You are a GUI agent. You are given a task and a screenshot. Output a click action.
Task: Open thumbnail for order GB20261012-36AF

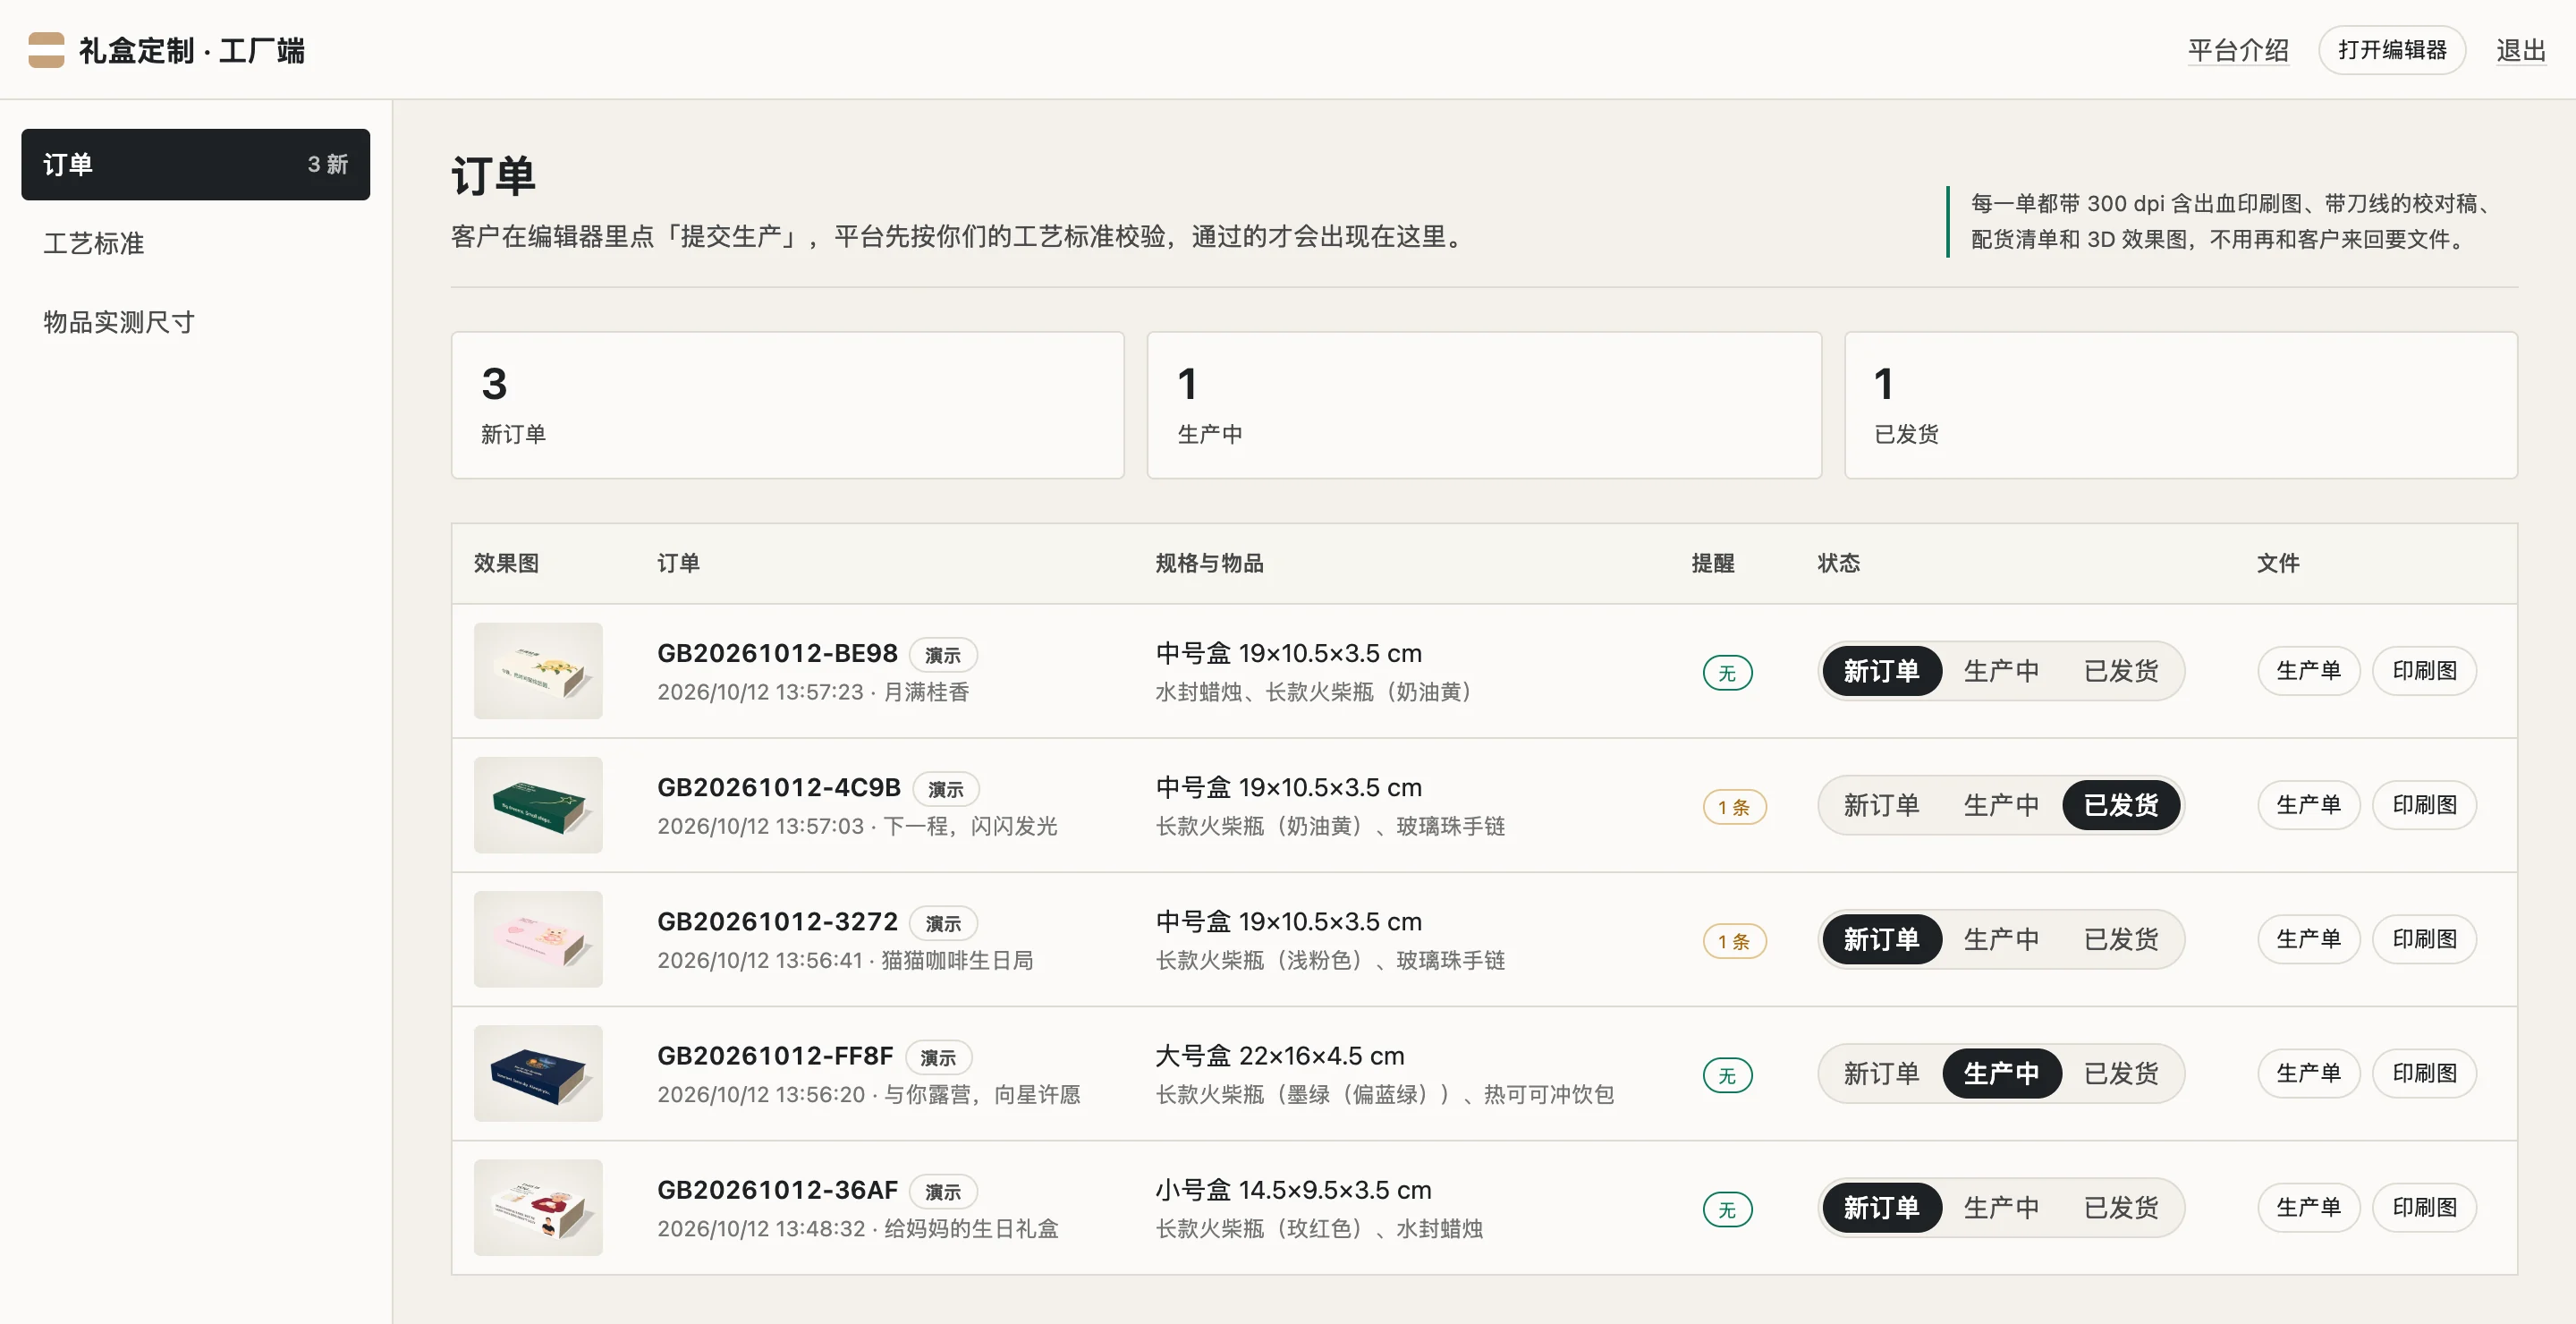pos(538,1207)
